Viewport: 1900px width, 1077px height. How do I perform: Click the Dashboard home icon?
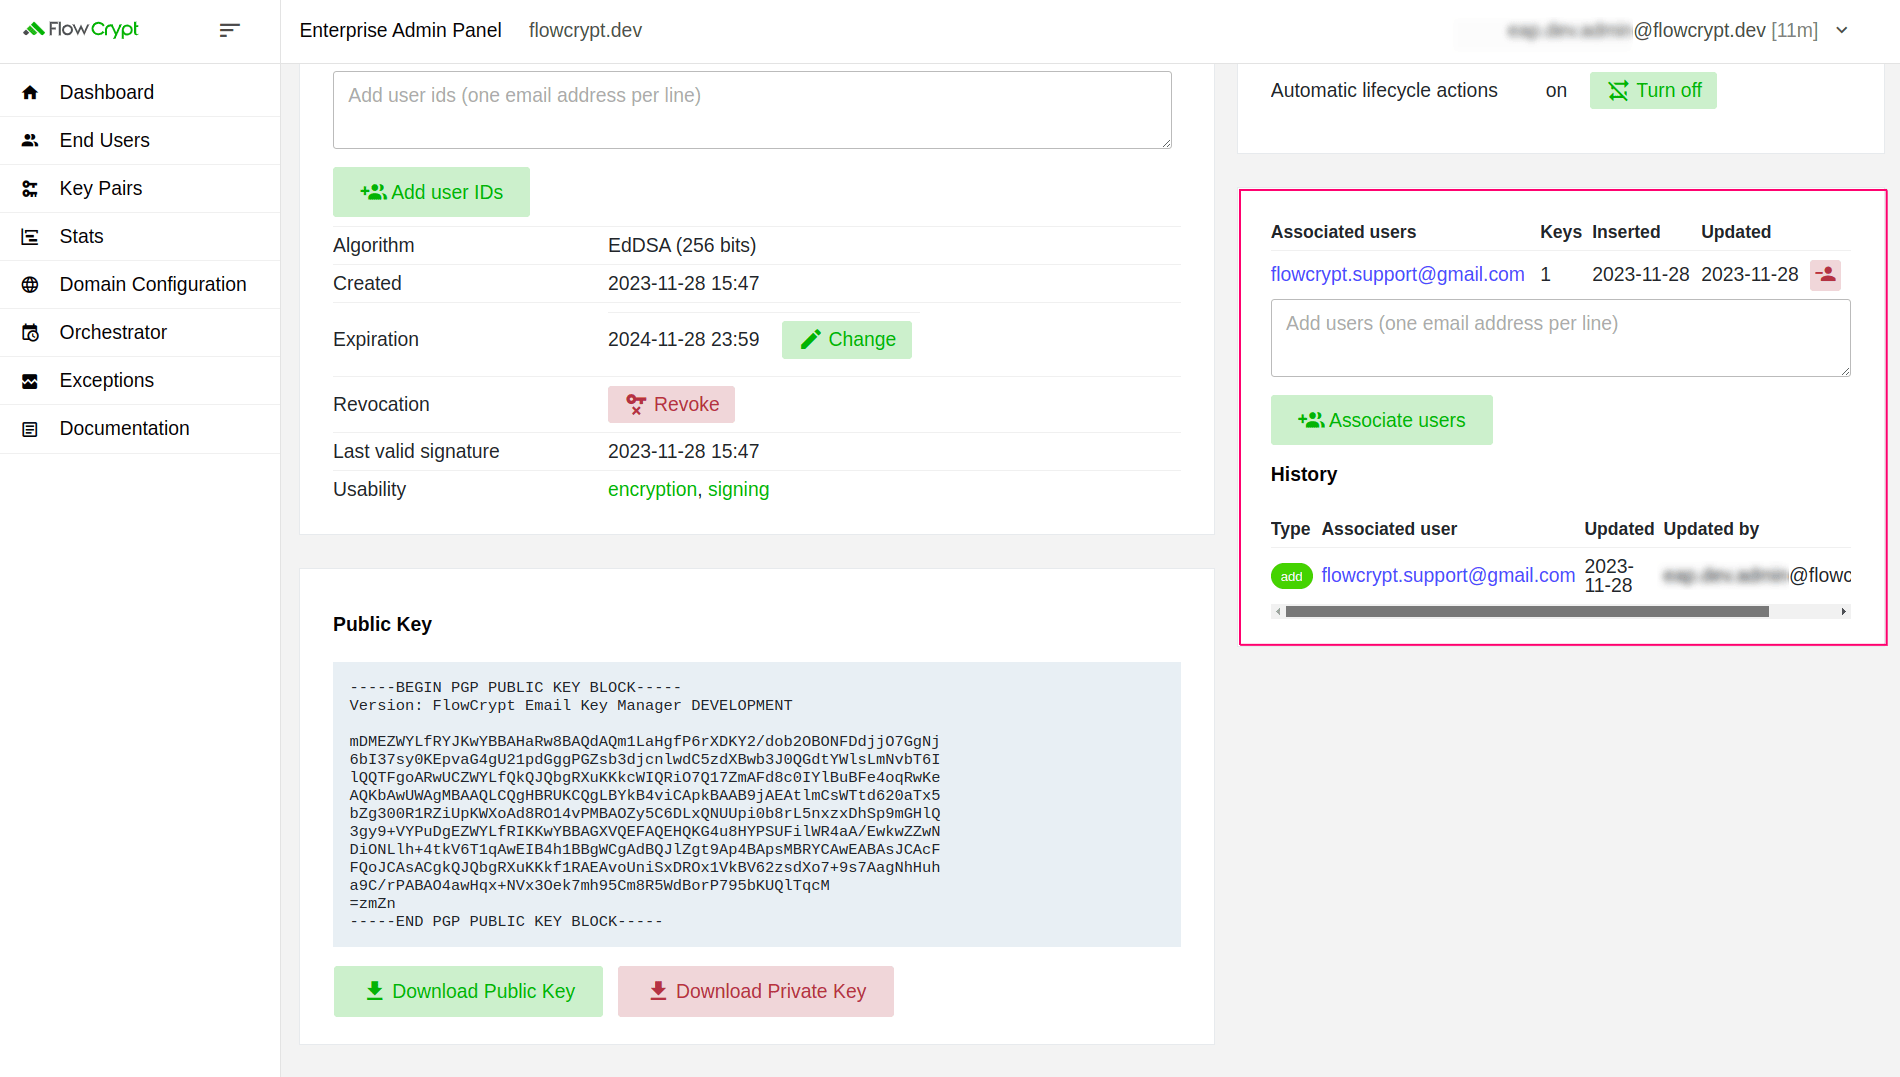pyautogui.click(x=30, y=92)
